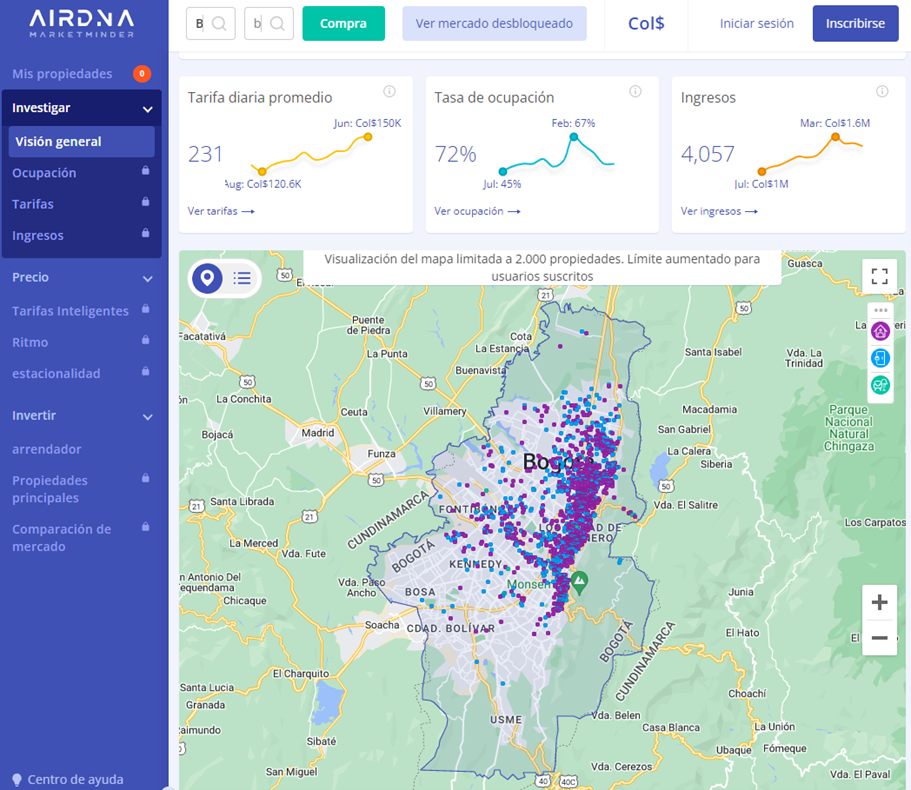Click the purple entire-home filter icon

pyautogui.click(x=880, y=331)
